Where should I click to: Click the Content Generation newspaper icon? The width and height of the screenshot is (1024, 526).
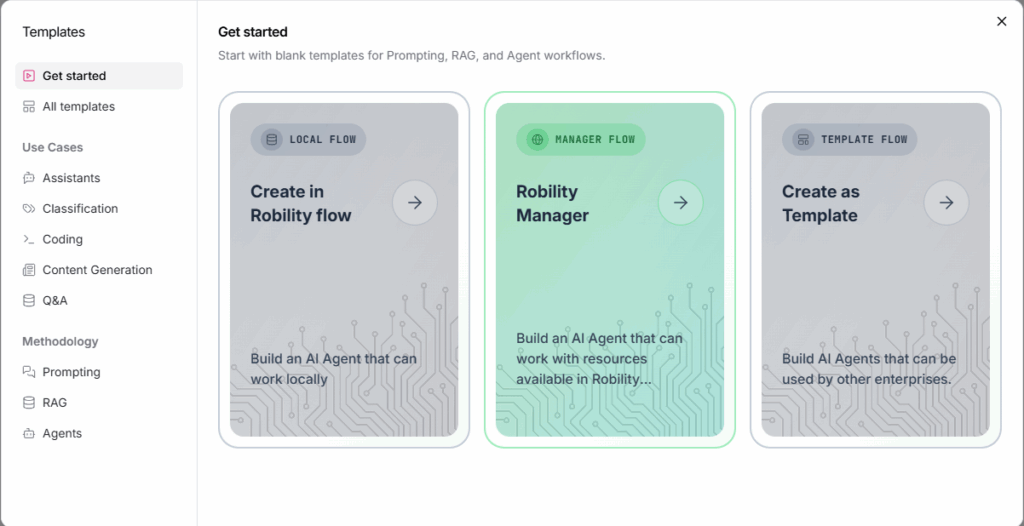click(29, 270)
